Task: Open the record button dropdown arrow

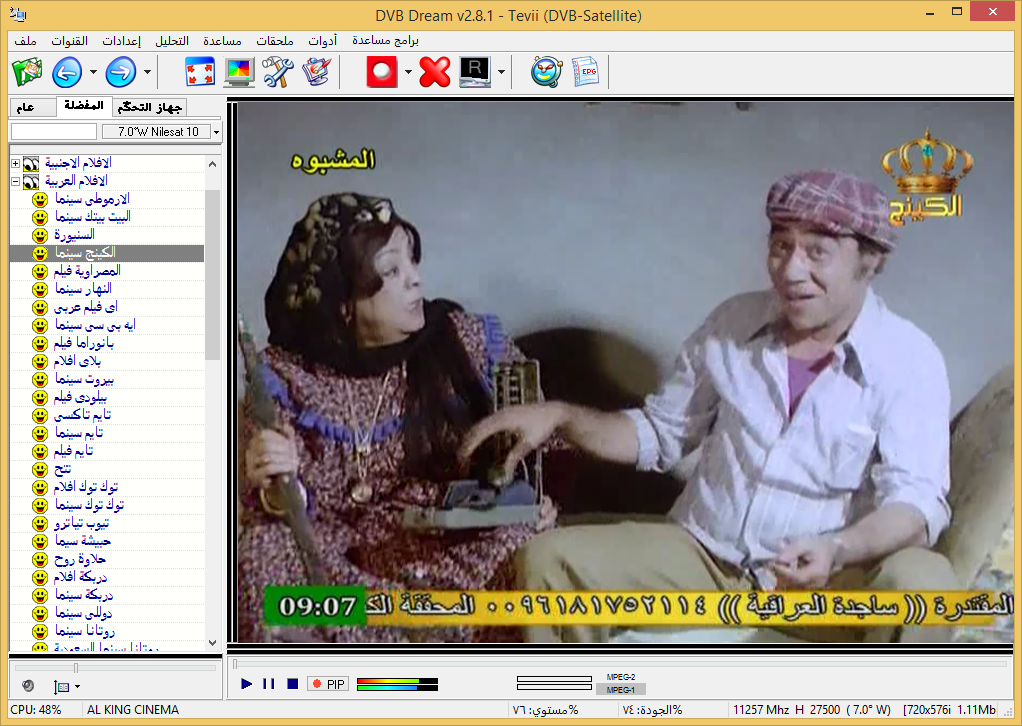Action: [x=408, y=72]
